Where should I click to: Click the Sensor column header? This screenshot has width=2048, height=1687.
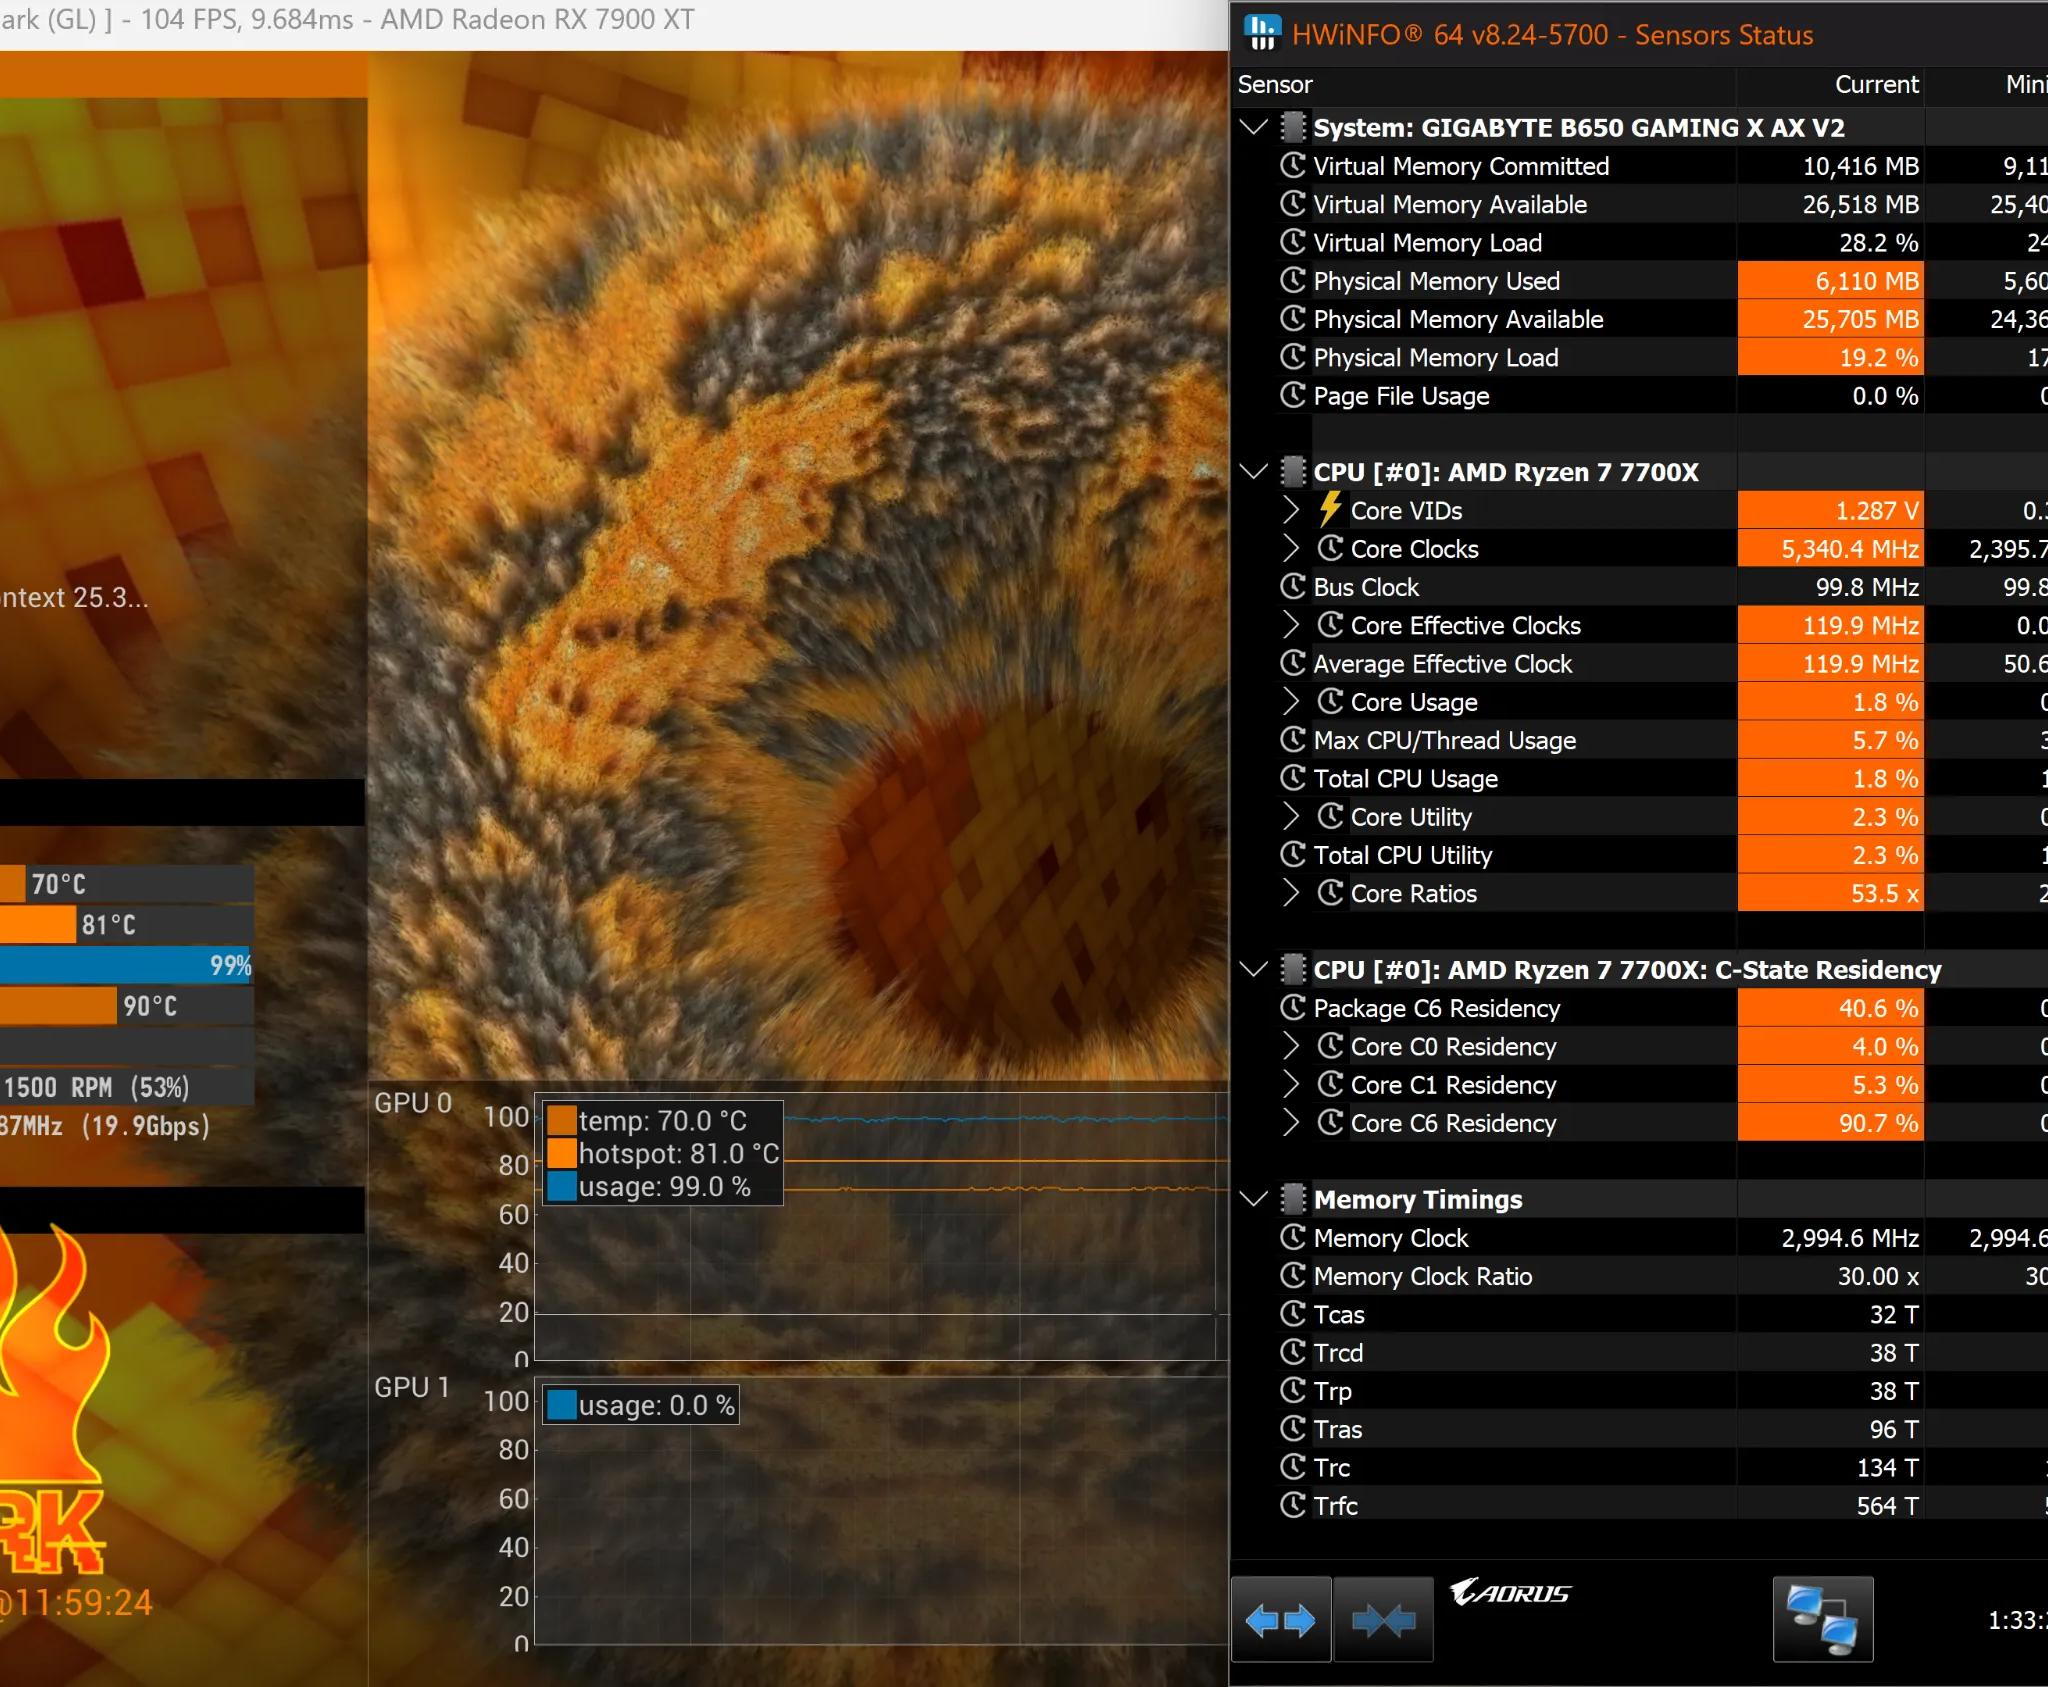1275,85
